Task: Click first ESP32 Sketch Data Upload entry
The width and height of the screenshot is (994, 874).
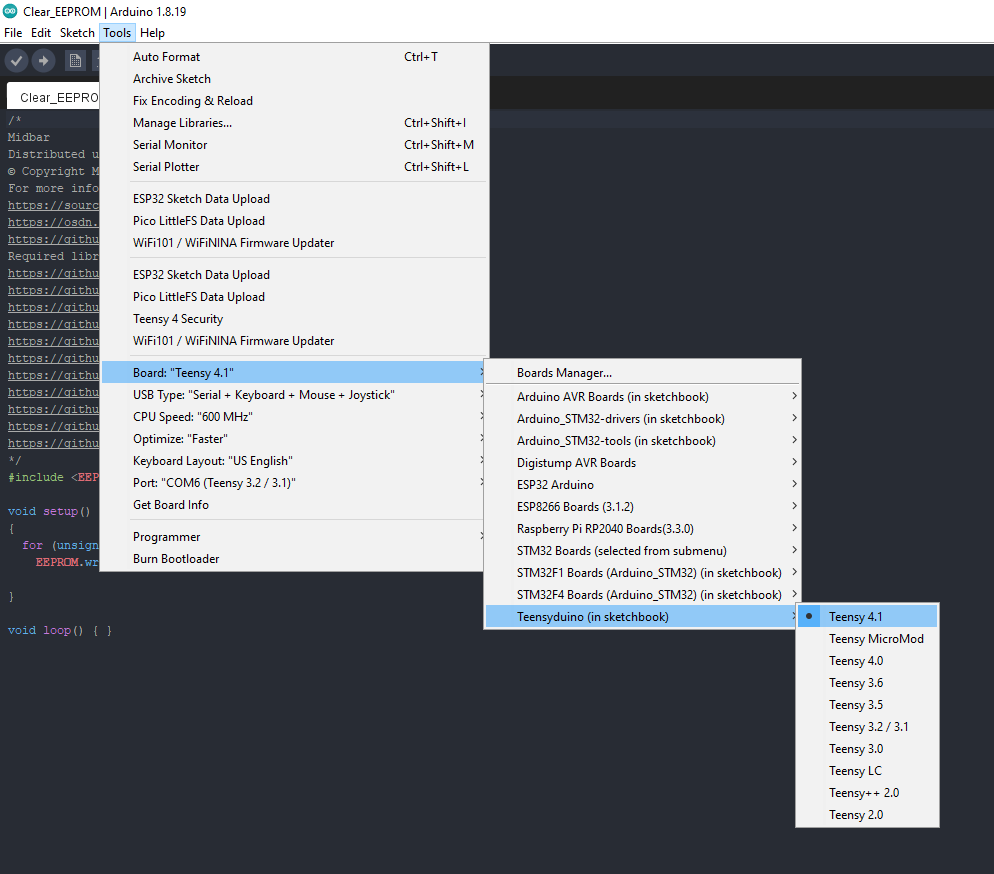Action: click(295, 199)
